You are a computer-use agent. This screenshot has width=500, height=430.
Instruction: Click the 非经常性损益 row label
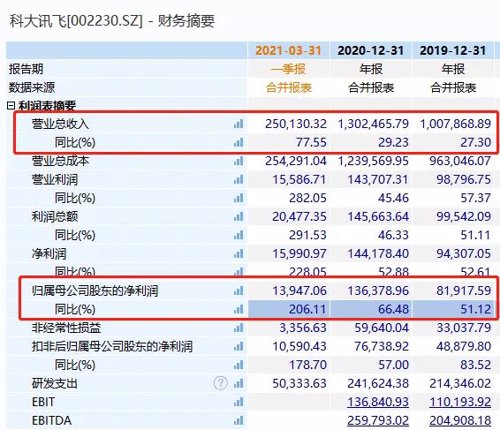click(66, 328)
